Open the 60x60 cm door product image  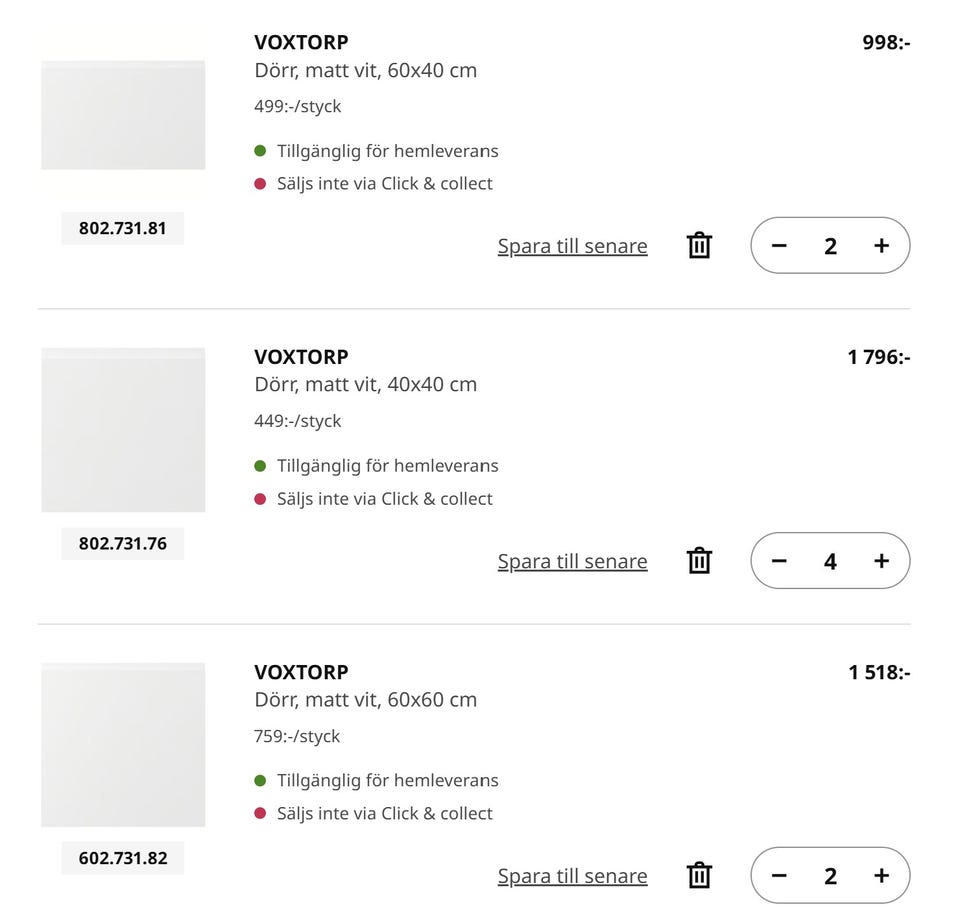pyautogui.click(x=123, y=745)
